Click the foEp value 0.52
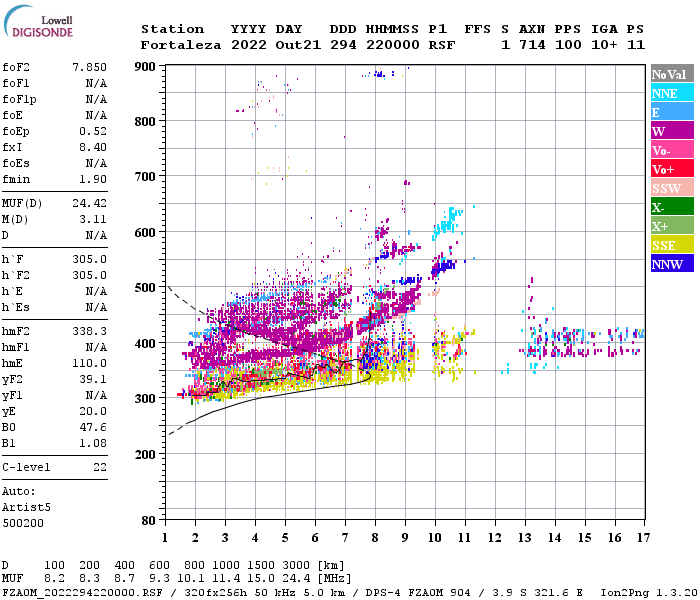Viewport: 700px width, 600px height. (x=93, y=131)
